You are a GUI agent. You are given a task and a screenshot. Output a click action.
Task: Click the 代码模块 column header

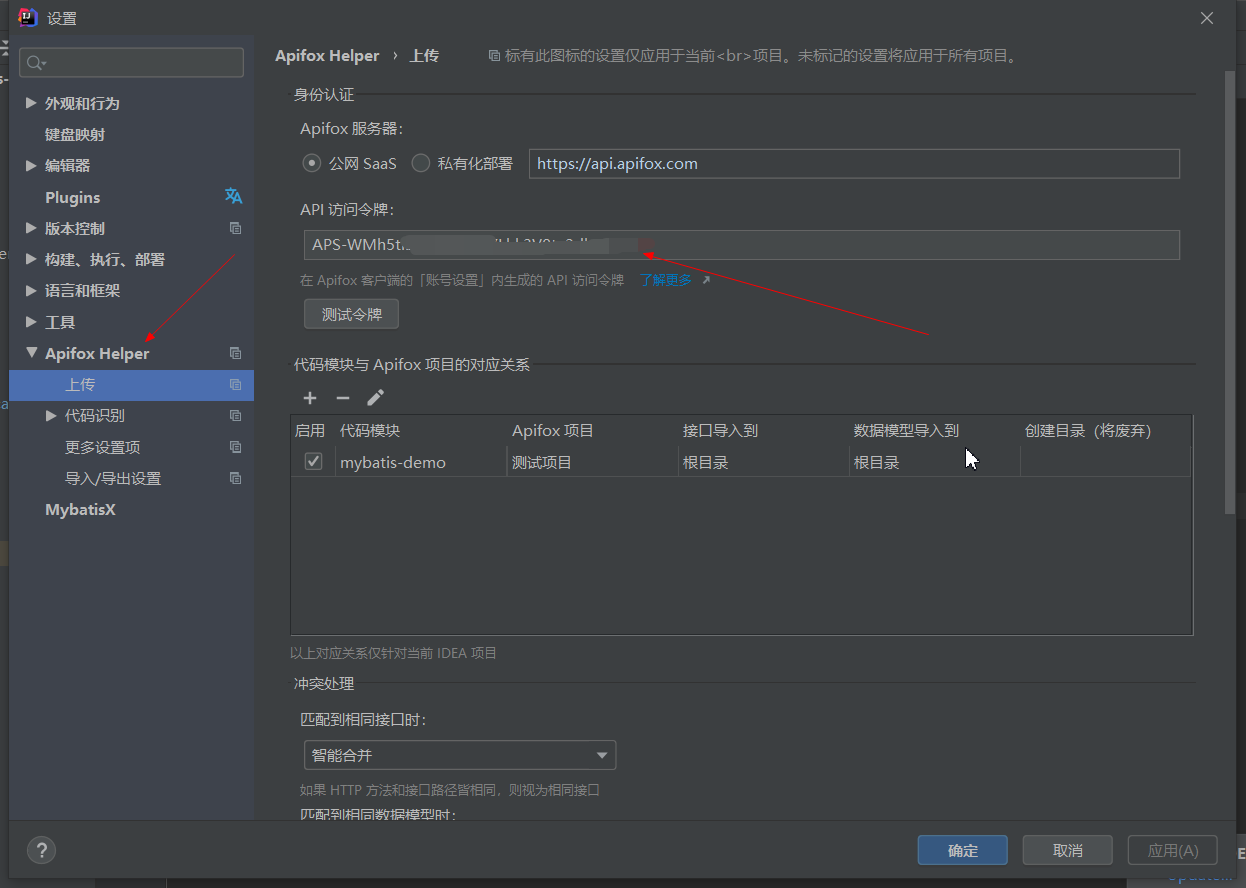click(421, 431)
